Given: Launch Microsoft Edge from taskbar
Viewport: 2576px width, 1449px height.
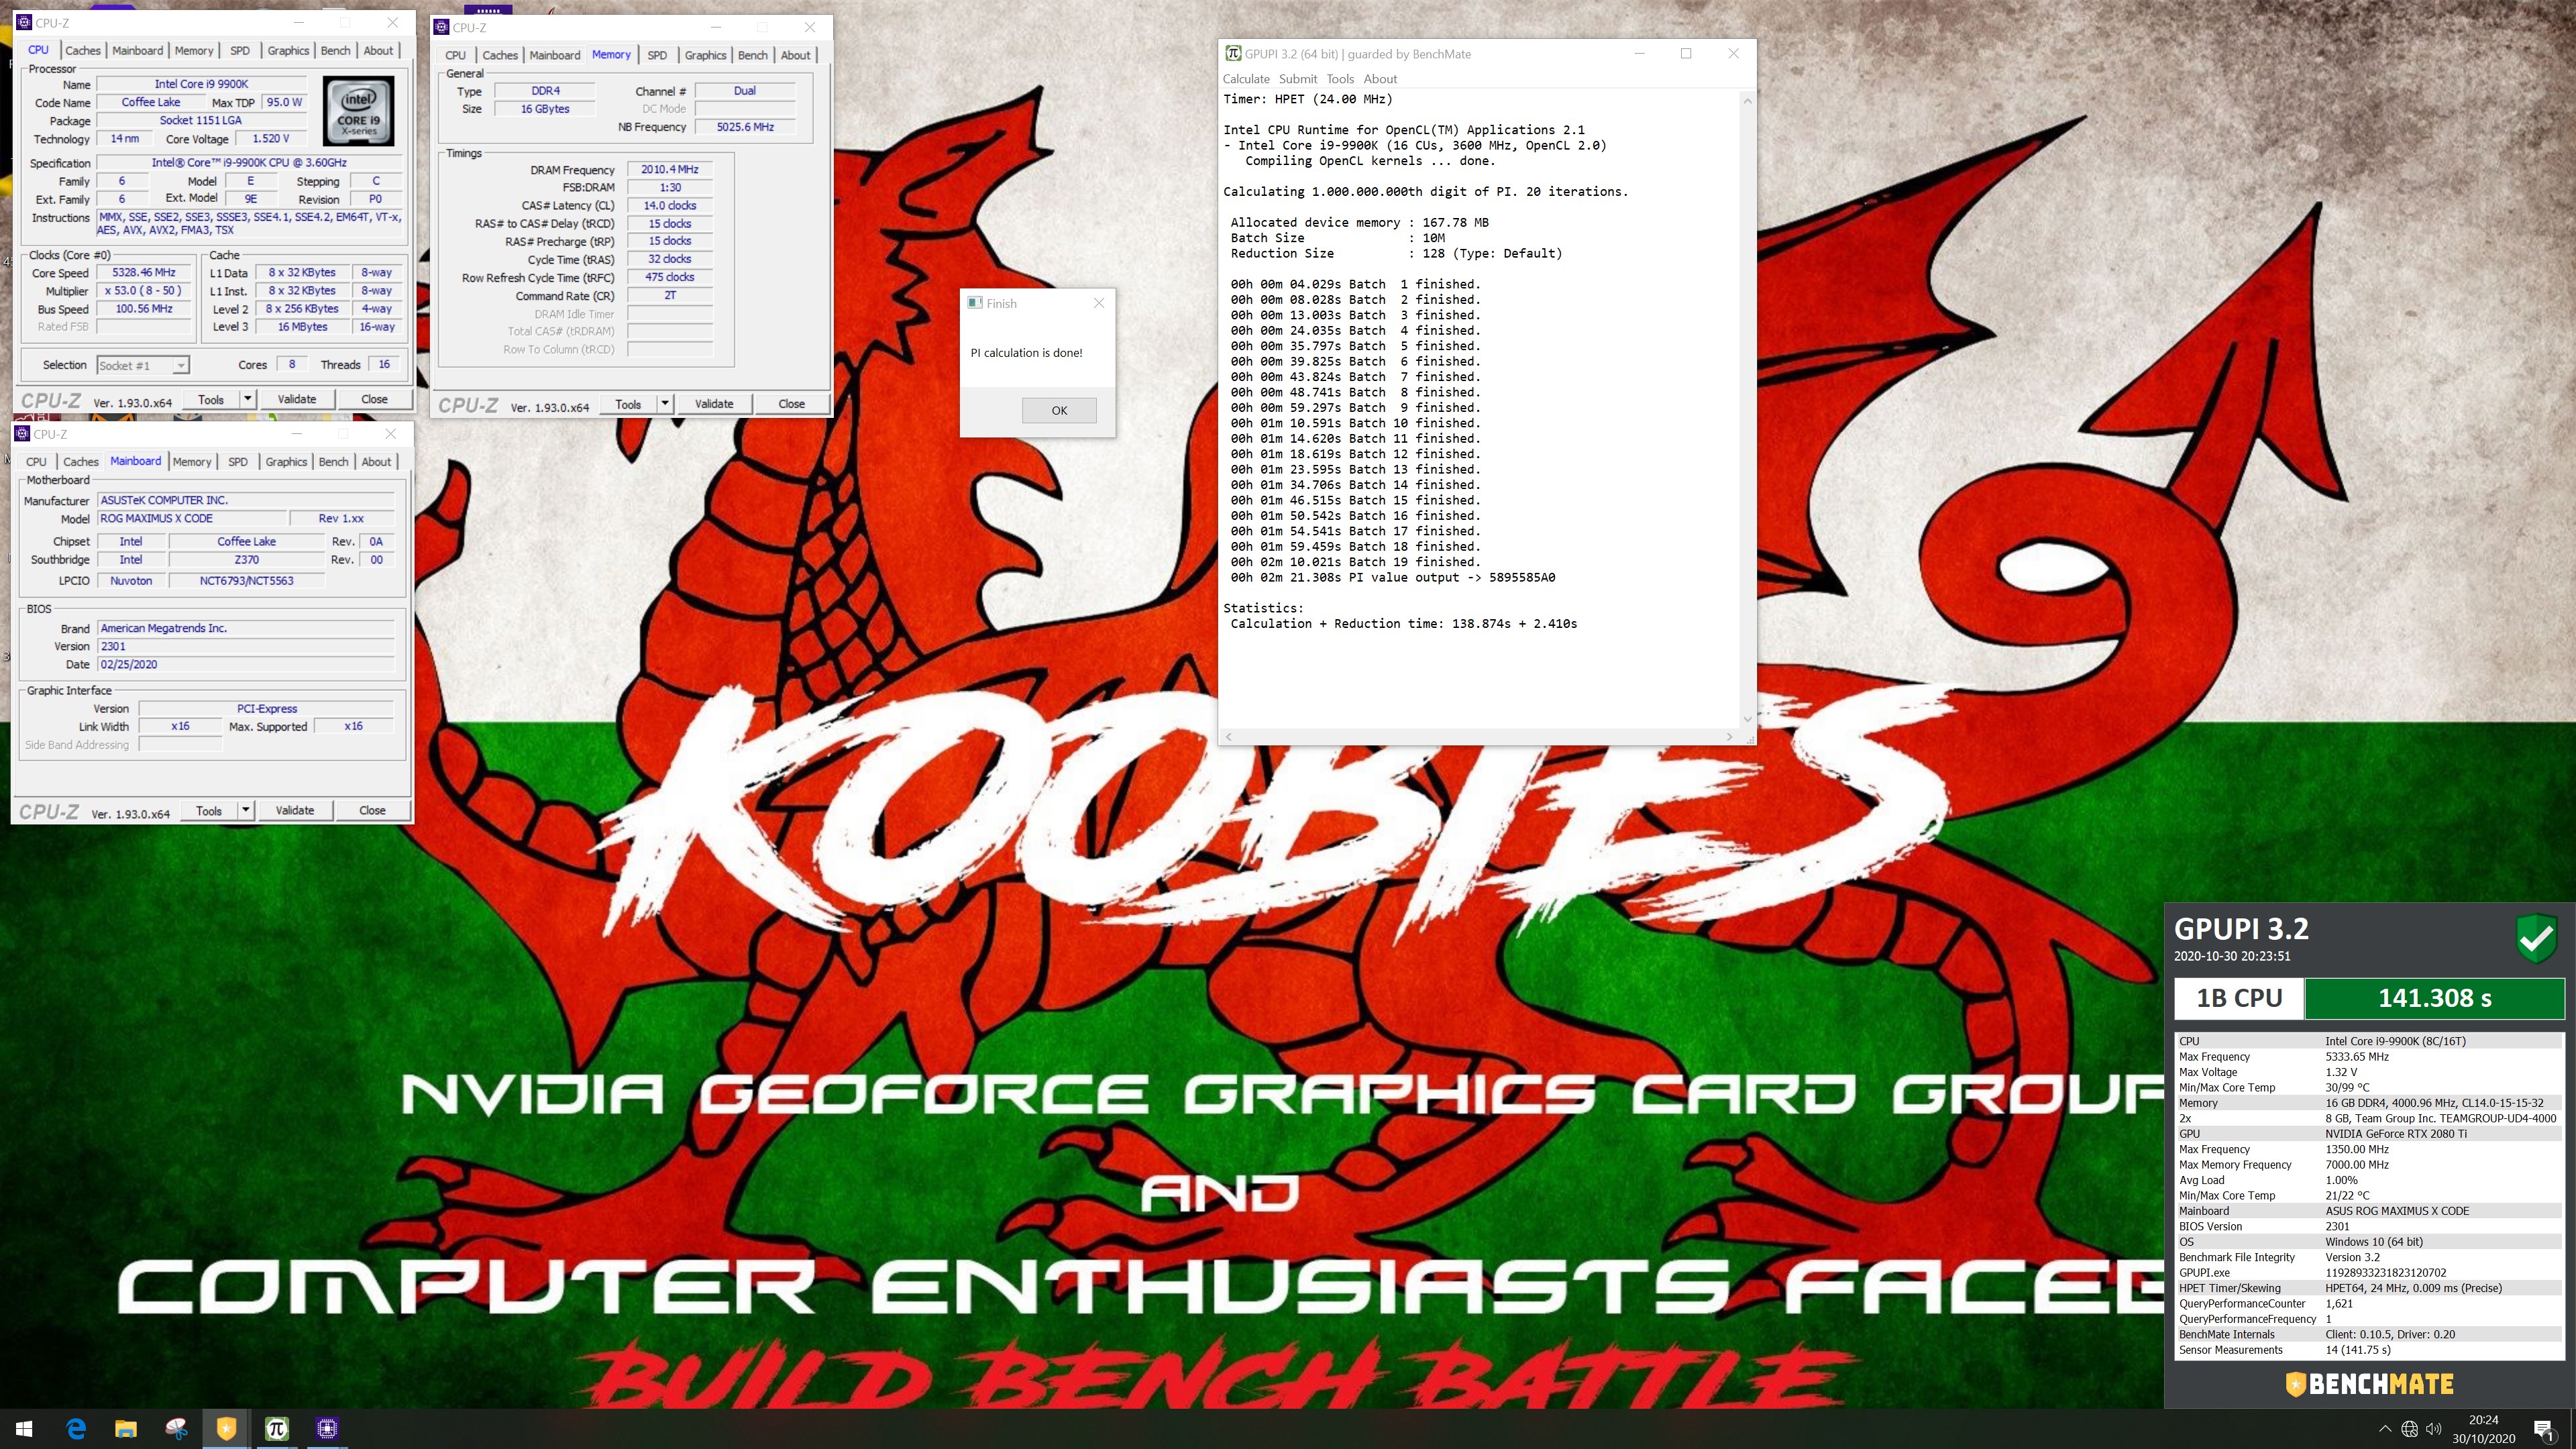Looking at the screenshot, I should pyautogui.click(x=76, y=1429).
